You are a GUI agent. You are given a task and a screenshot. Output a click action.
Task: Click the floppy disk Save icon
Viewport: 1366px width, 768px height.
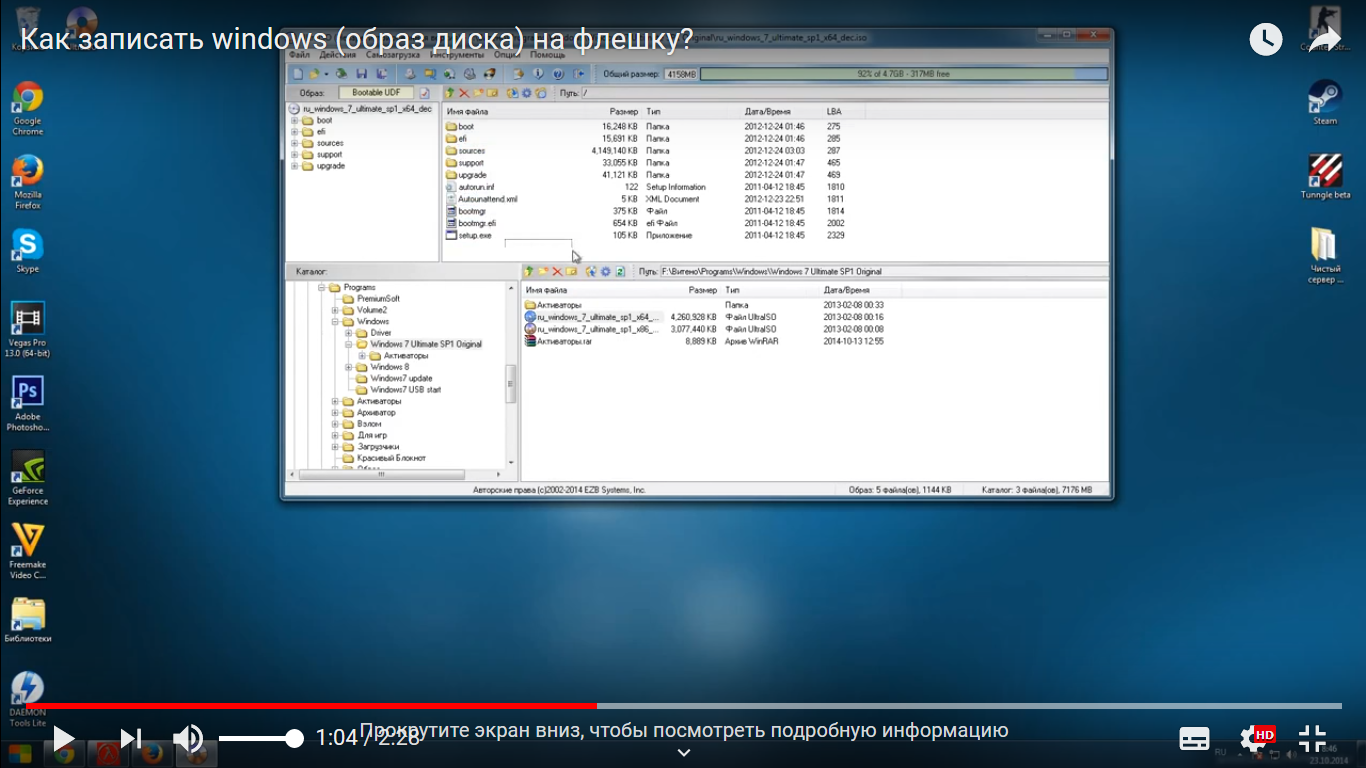pos(361,74)
